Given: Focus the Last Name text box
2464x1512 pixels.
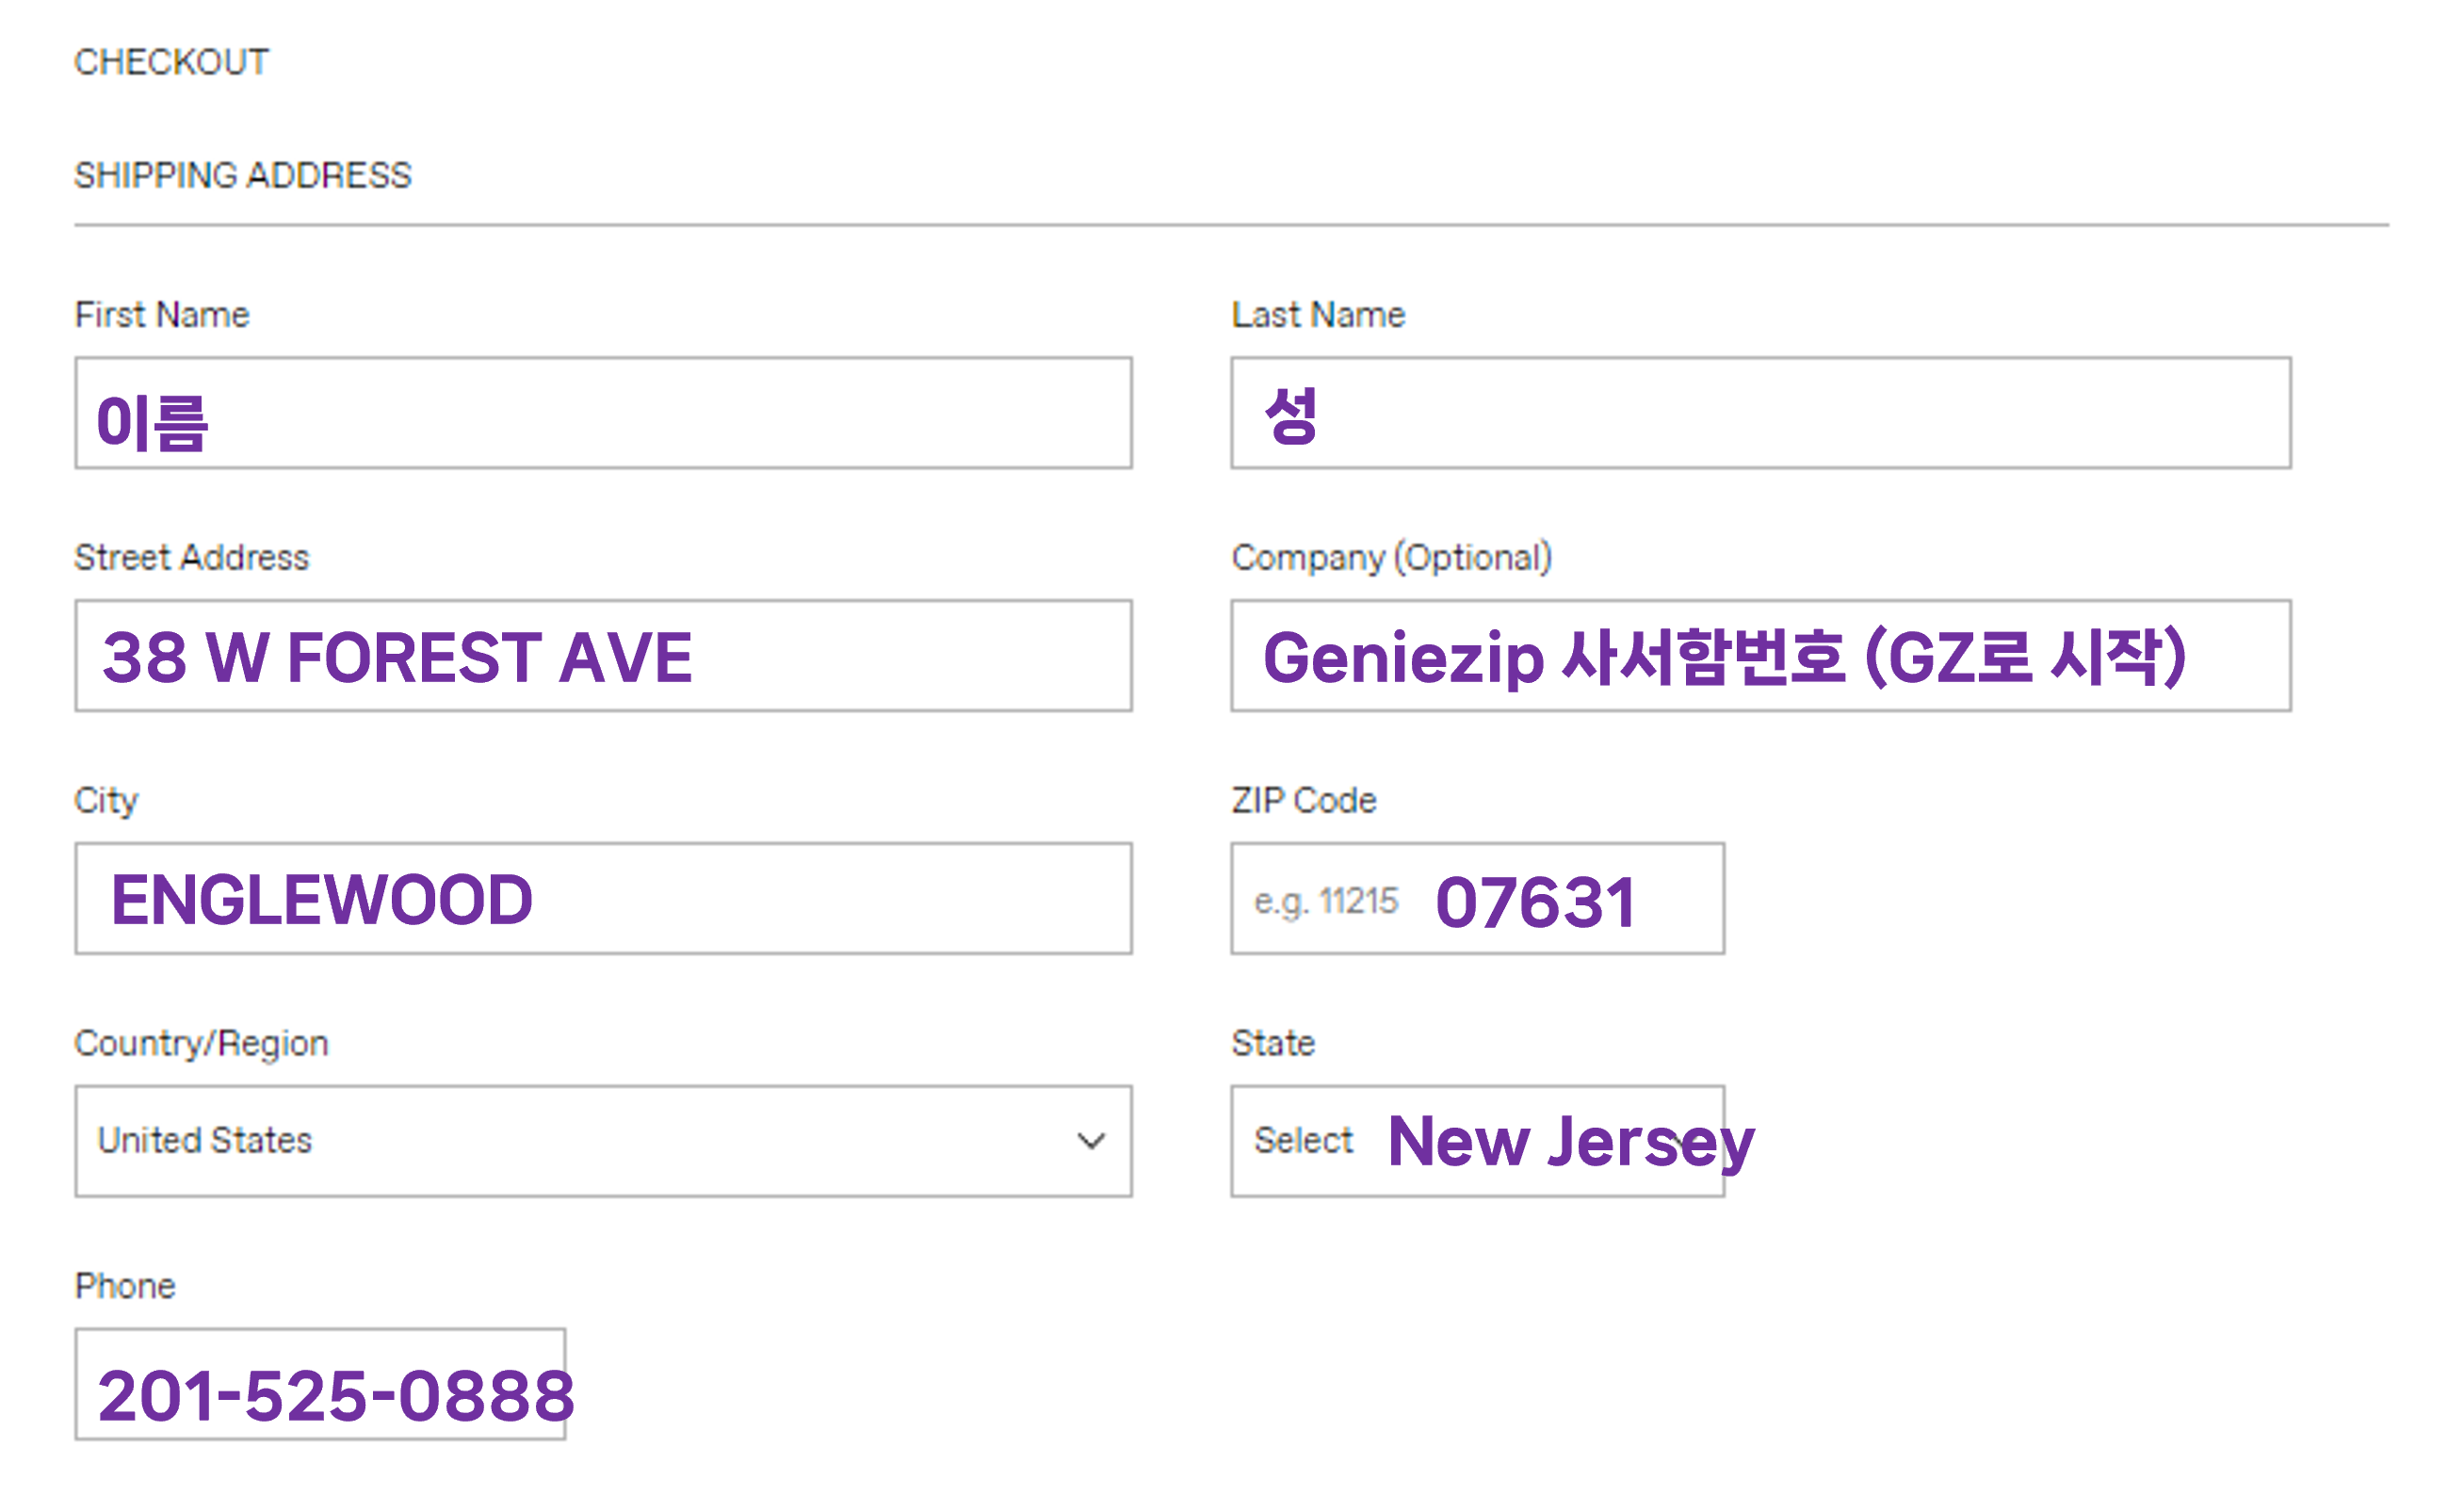Looking at the screenshot, I should click(1760, 413).
